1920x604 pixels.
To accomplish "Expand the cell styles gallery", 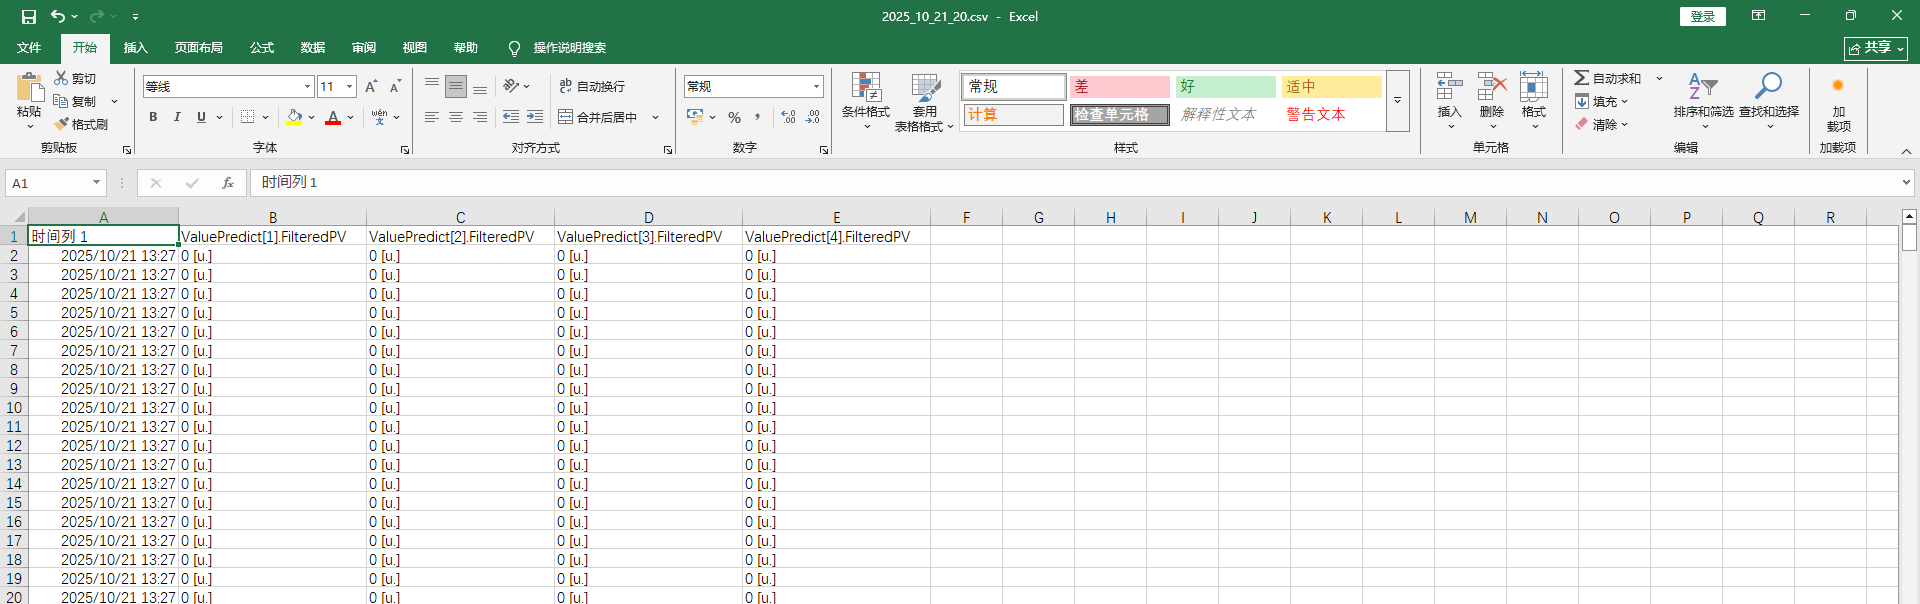I will [1398, 101].
